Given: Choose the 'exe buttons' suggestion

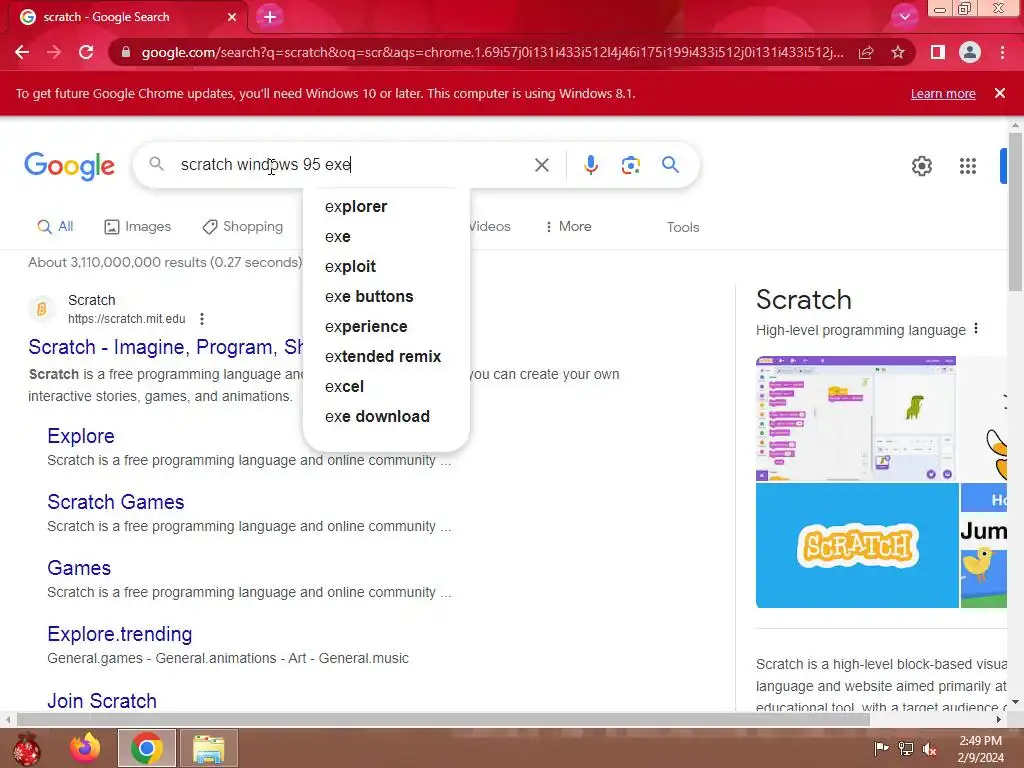Looking at the screenshot, I should (386, 296).
